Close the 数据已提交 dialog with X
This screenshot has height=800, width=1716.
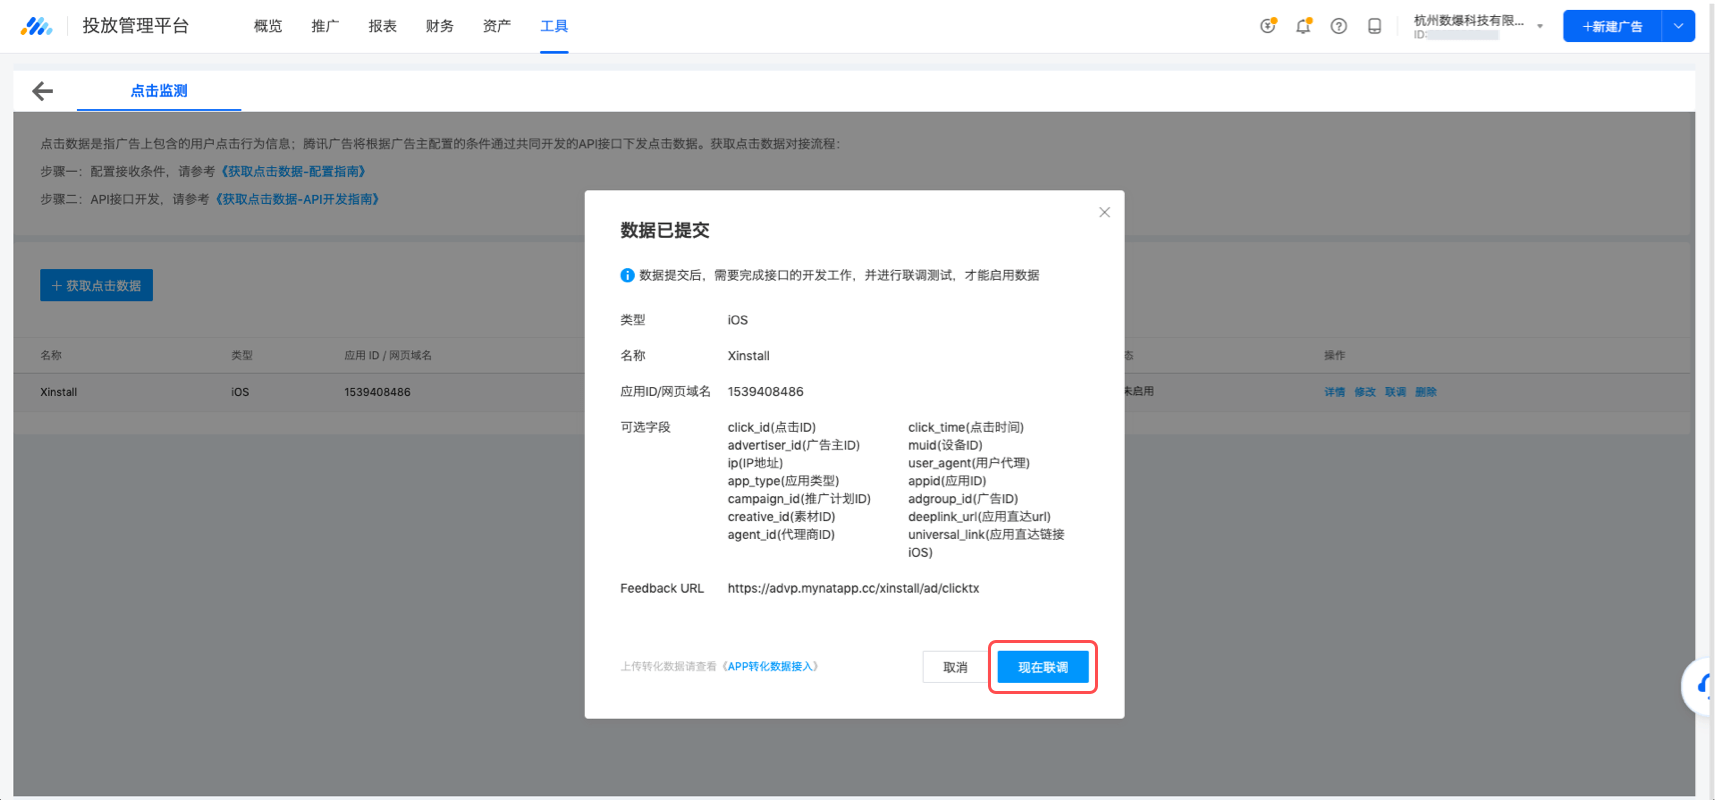pyautogui.click(x=1104, y=212)
